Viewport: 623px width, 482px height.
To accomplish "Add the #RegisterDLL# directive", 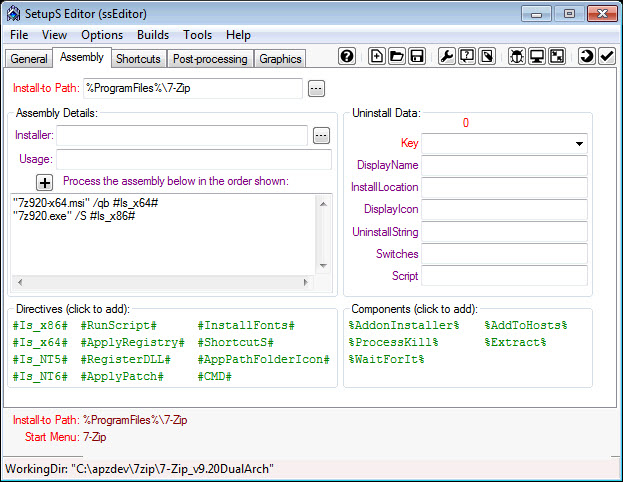I will pos(126,360).
